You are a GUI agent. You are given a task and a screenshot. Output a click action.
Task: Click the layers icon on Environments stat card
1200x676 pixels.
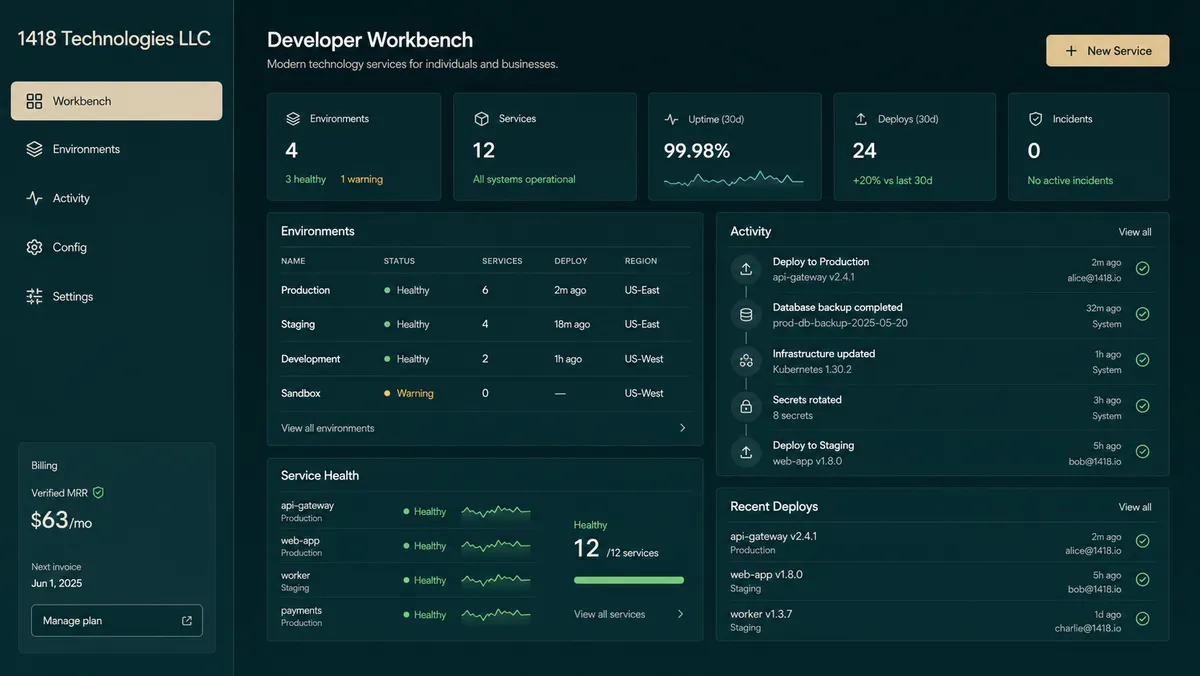(293, 118)
